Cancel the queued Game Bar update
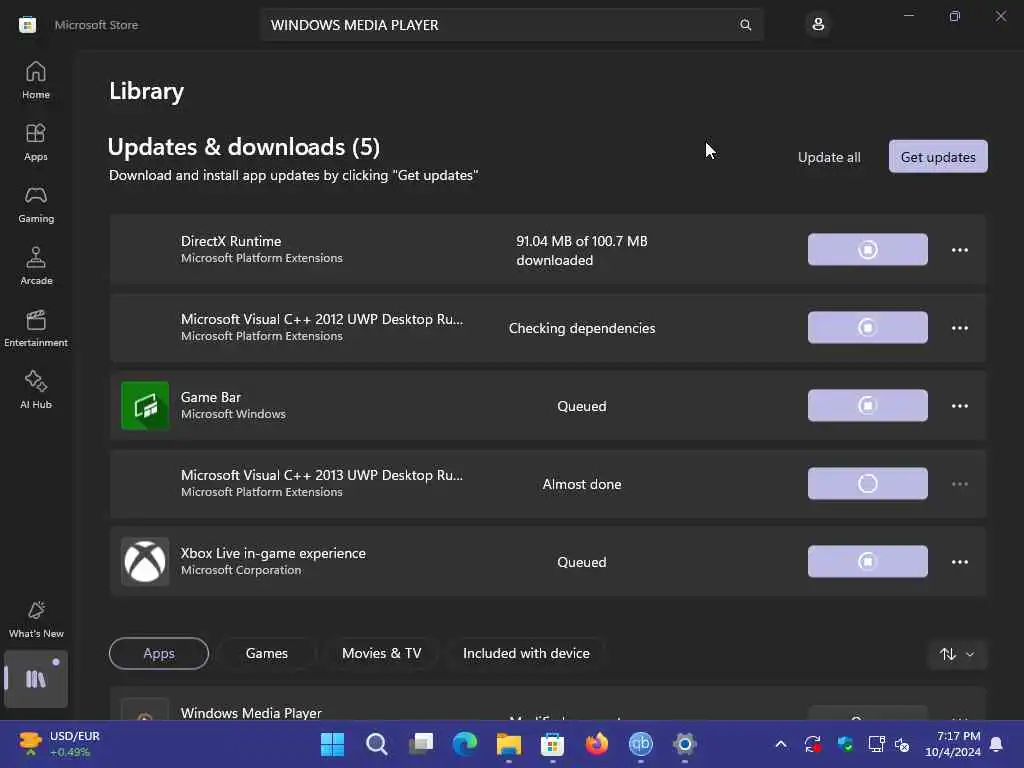1024x768 pixels. click(867, 406)
